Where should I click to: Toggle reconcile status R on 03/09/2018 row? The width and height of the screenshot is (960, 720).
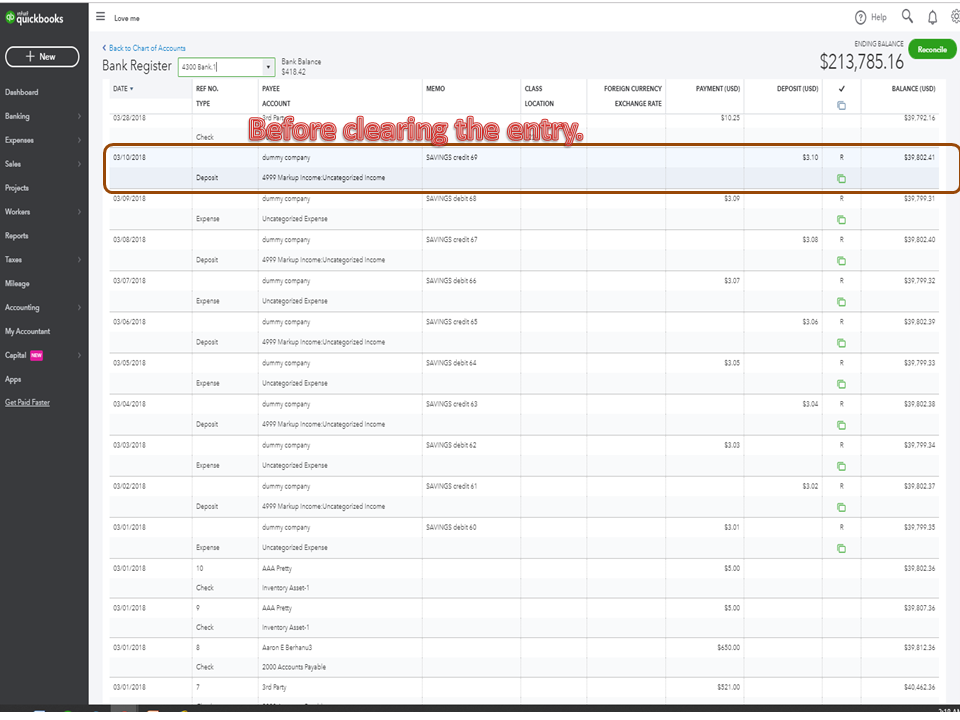tap(841, 198)
